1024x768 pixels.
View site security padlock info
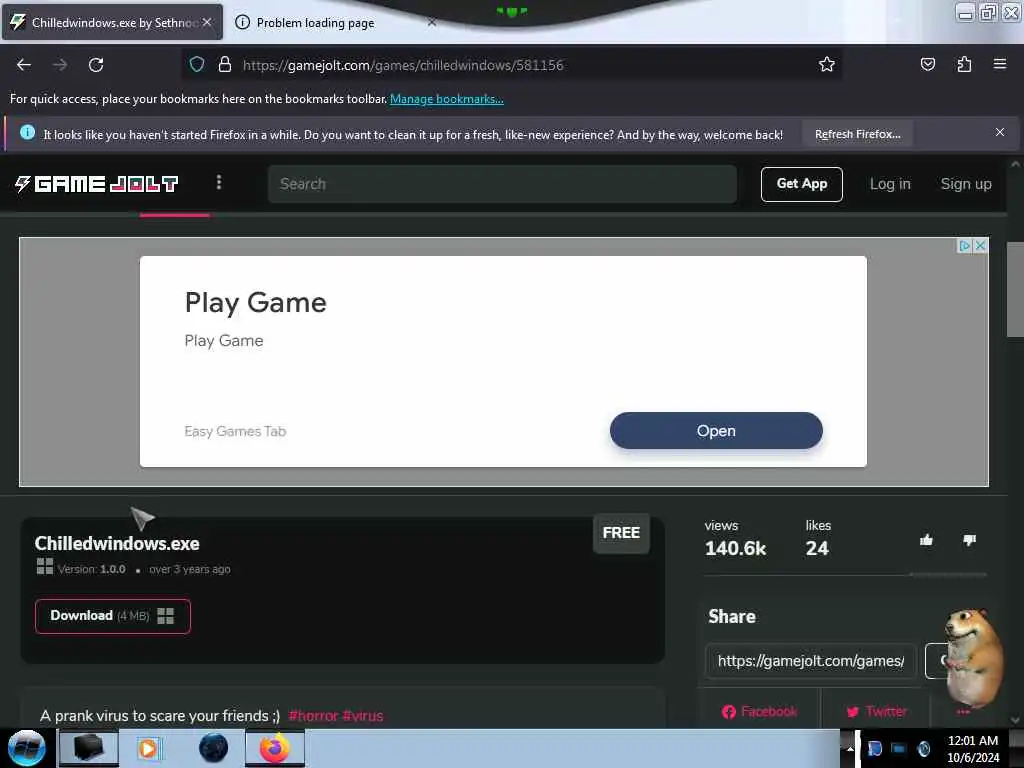[225, 64]
